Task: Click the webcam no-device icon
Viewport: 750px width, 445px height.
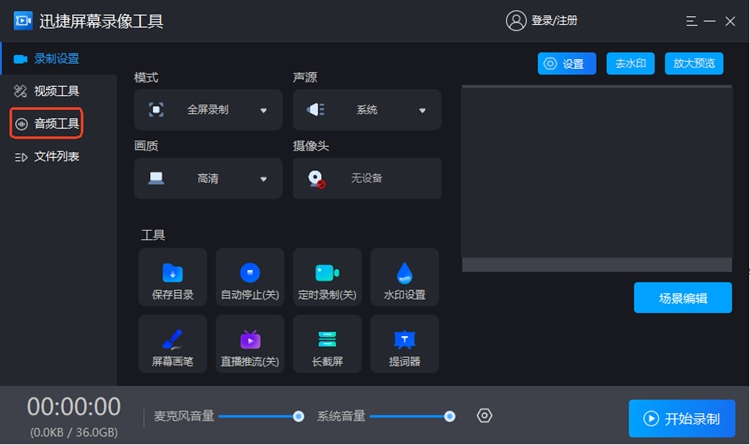Action: (316, 179)
